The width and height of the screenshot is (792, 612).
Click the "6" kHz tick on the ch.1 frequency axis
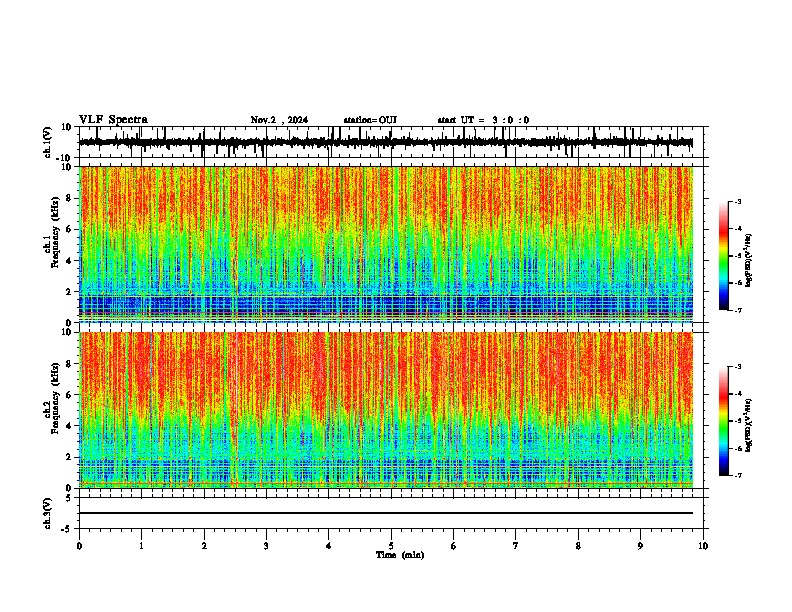click(70, 229)
